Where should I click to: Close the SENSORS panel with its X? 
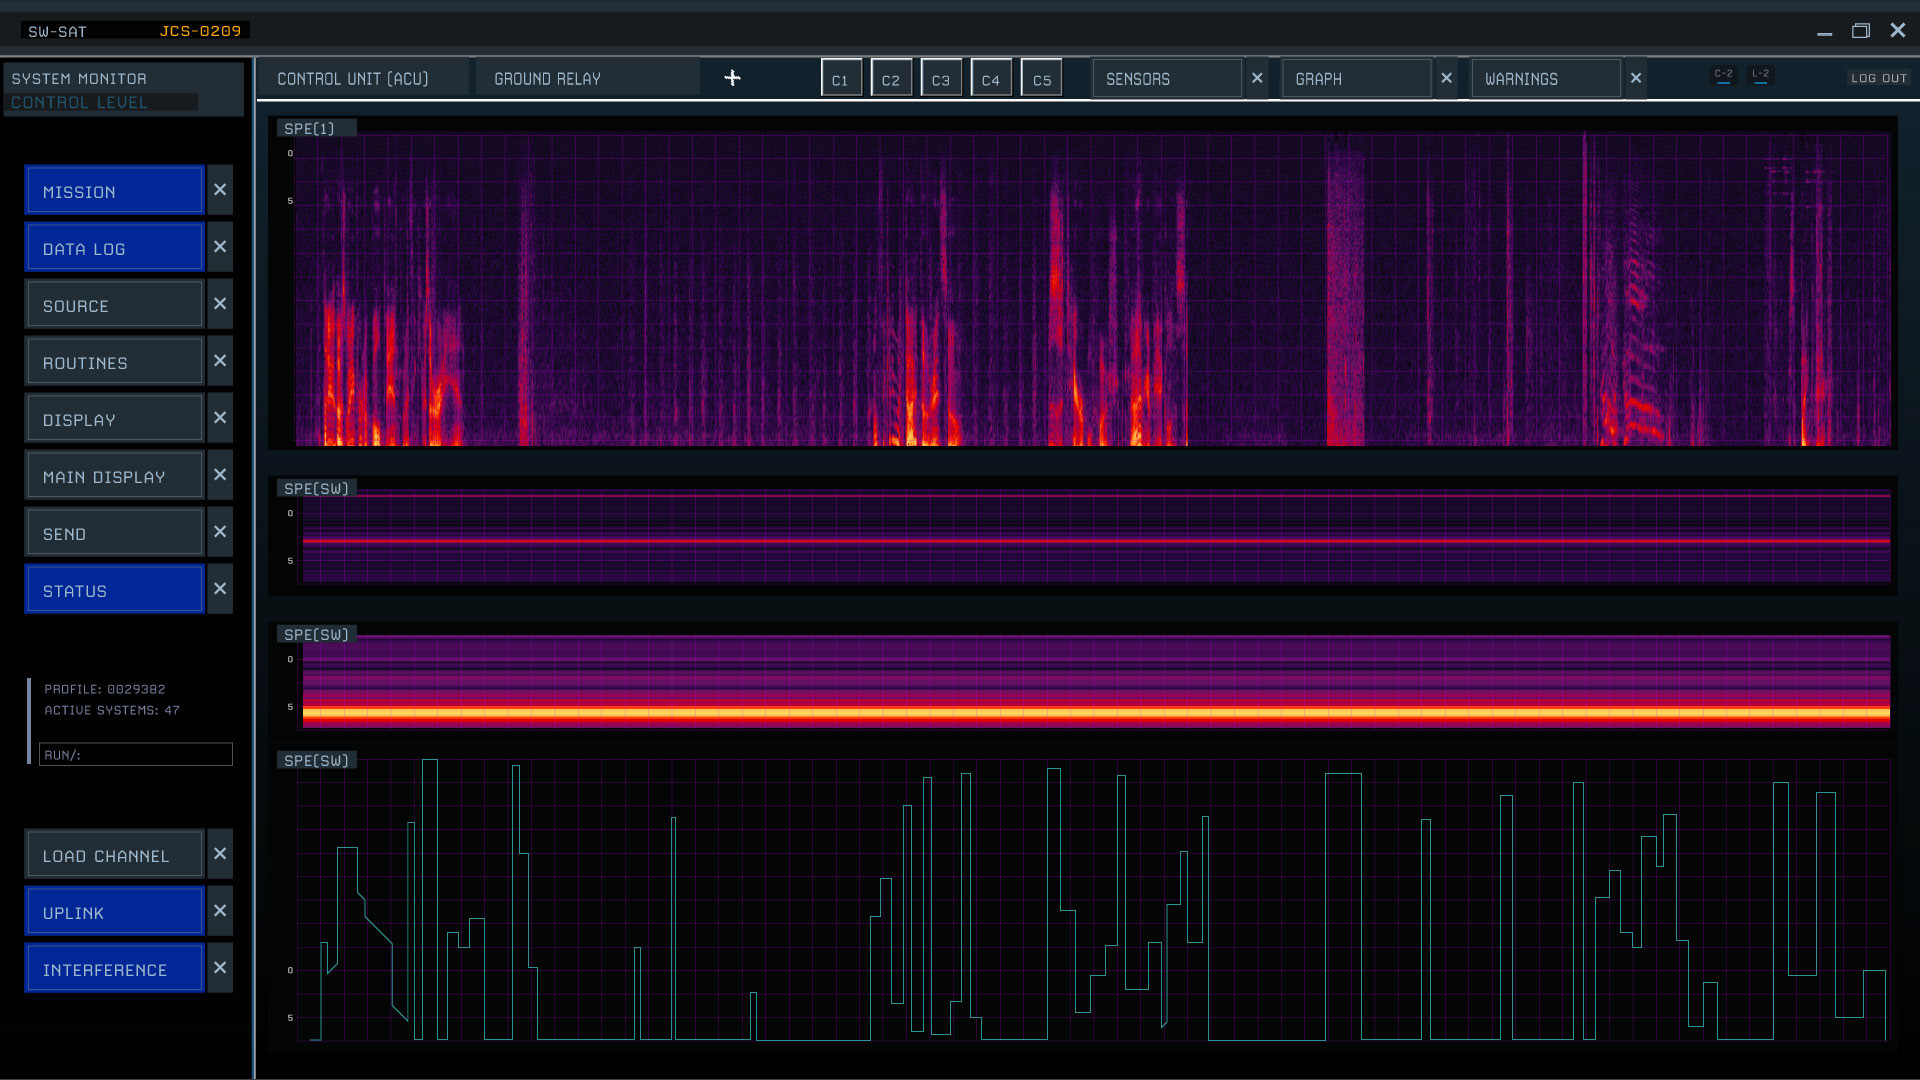point(1257,78)
